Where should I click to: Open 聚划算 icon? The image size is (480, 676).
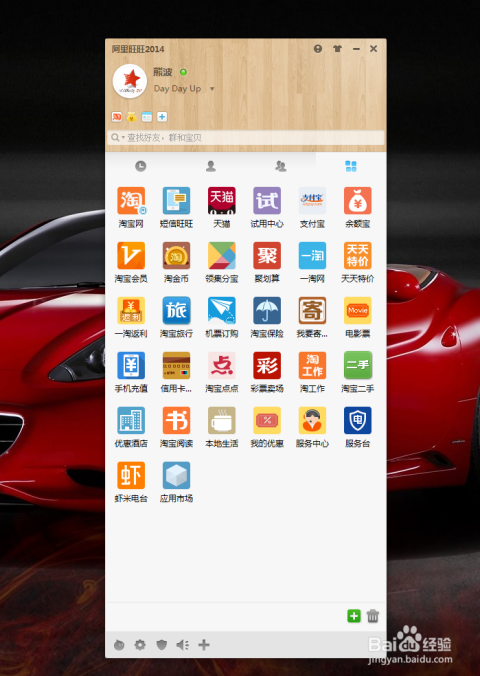[x=267, y=256]
